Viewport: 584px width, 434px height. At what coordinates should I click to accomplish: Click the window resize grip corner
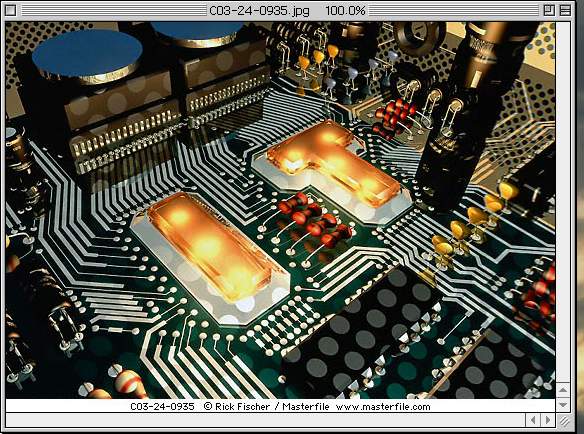coord(564,421)
